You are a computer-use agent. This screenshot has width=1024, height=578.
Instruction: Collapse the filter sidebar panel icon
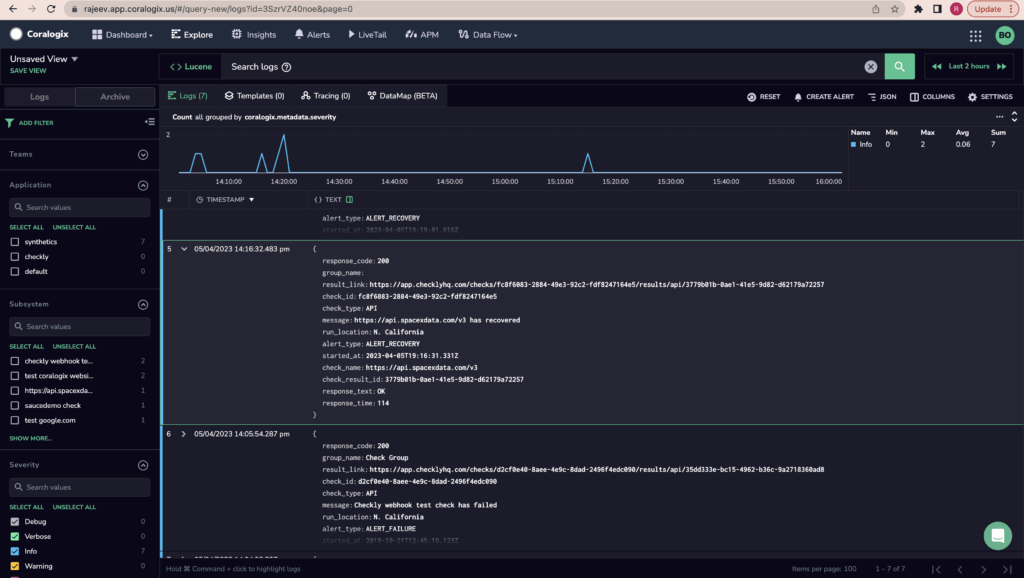coord(150,121)
